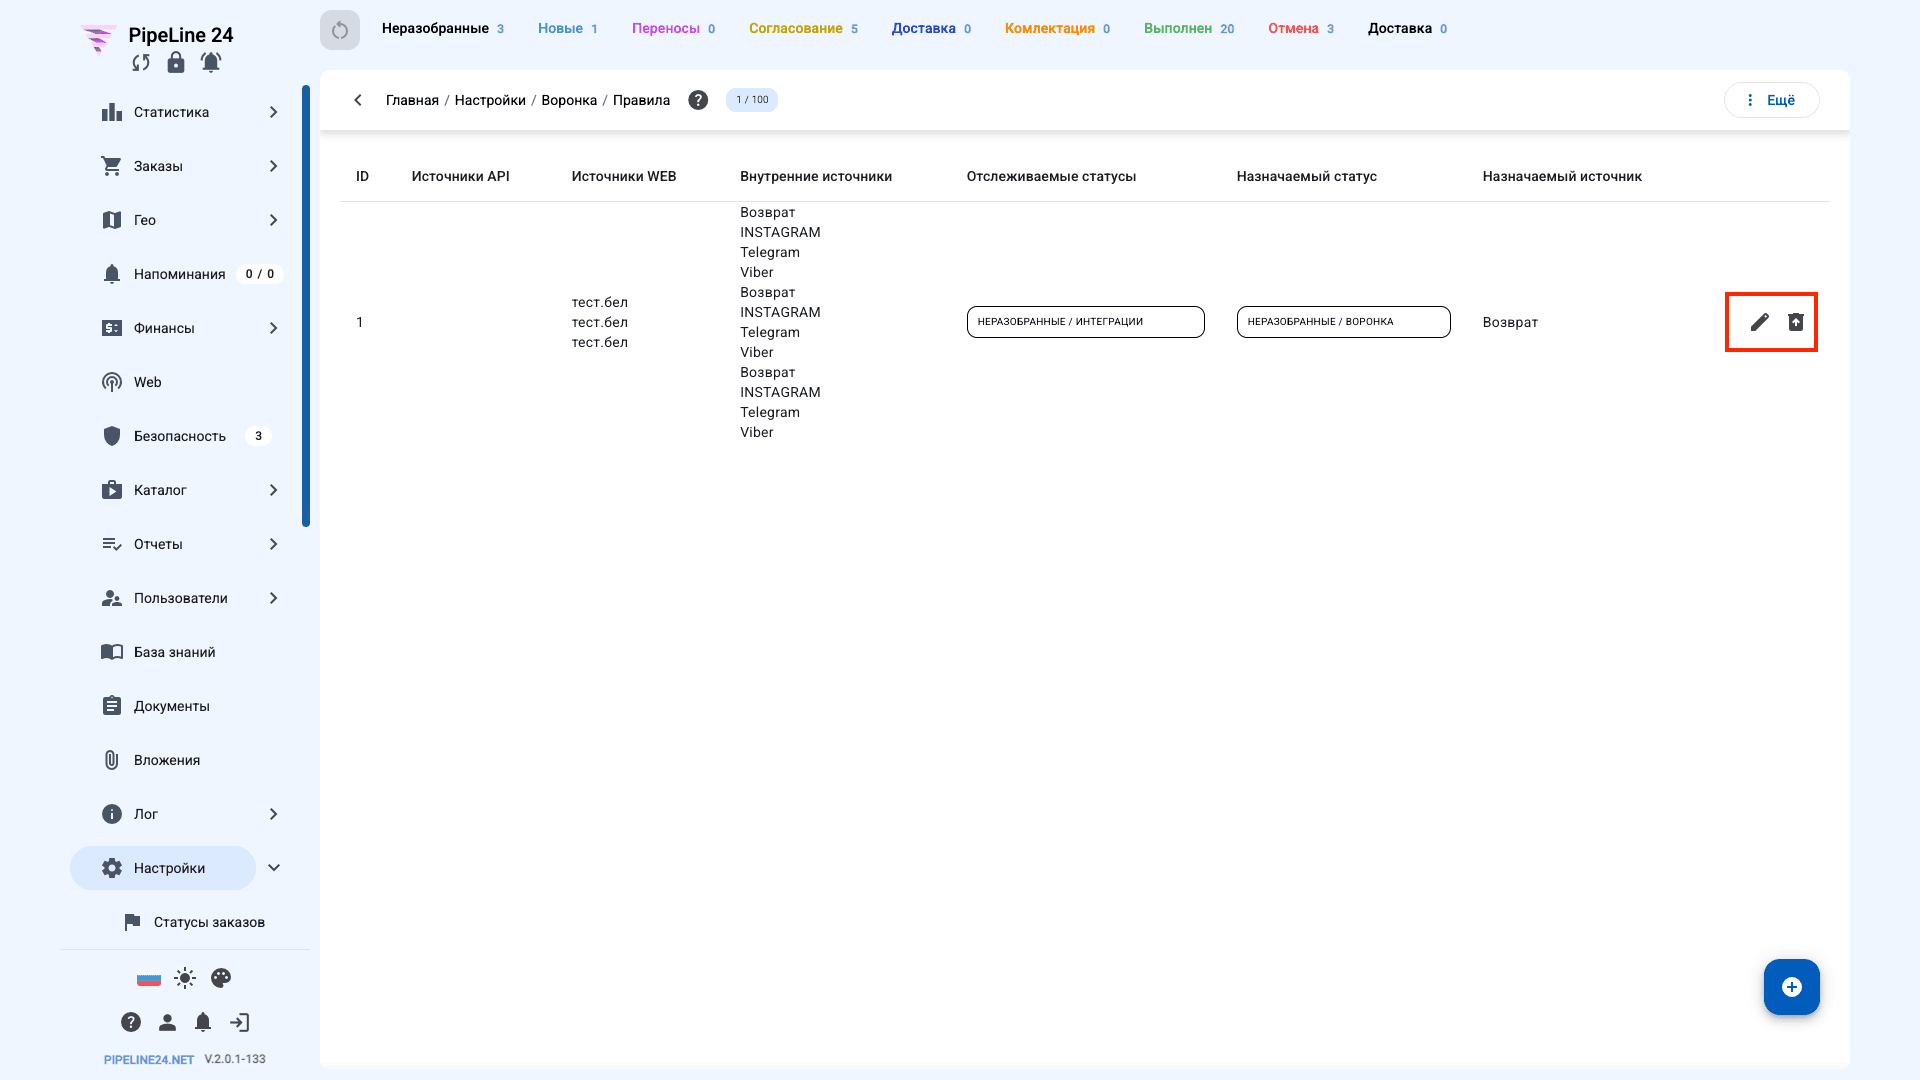Click the Неразобранные / Интеграции status chip

1085,322
